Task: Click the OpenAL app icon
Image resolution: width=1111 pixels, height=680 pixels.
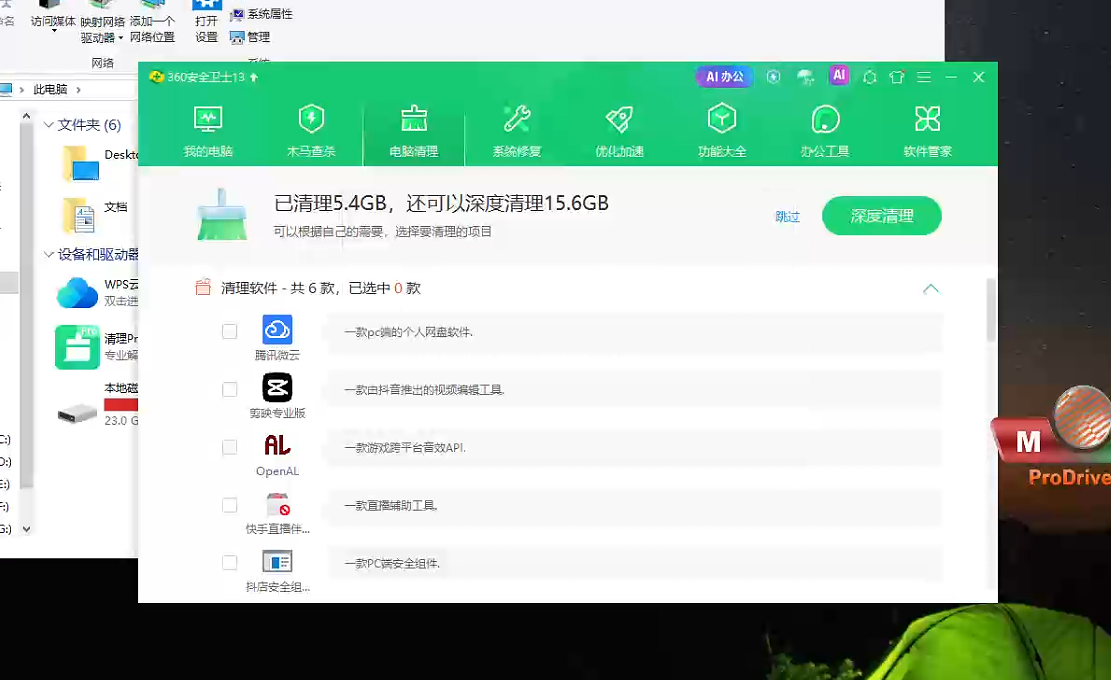Action: click(x=277, y=445)
